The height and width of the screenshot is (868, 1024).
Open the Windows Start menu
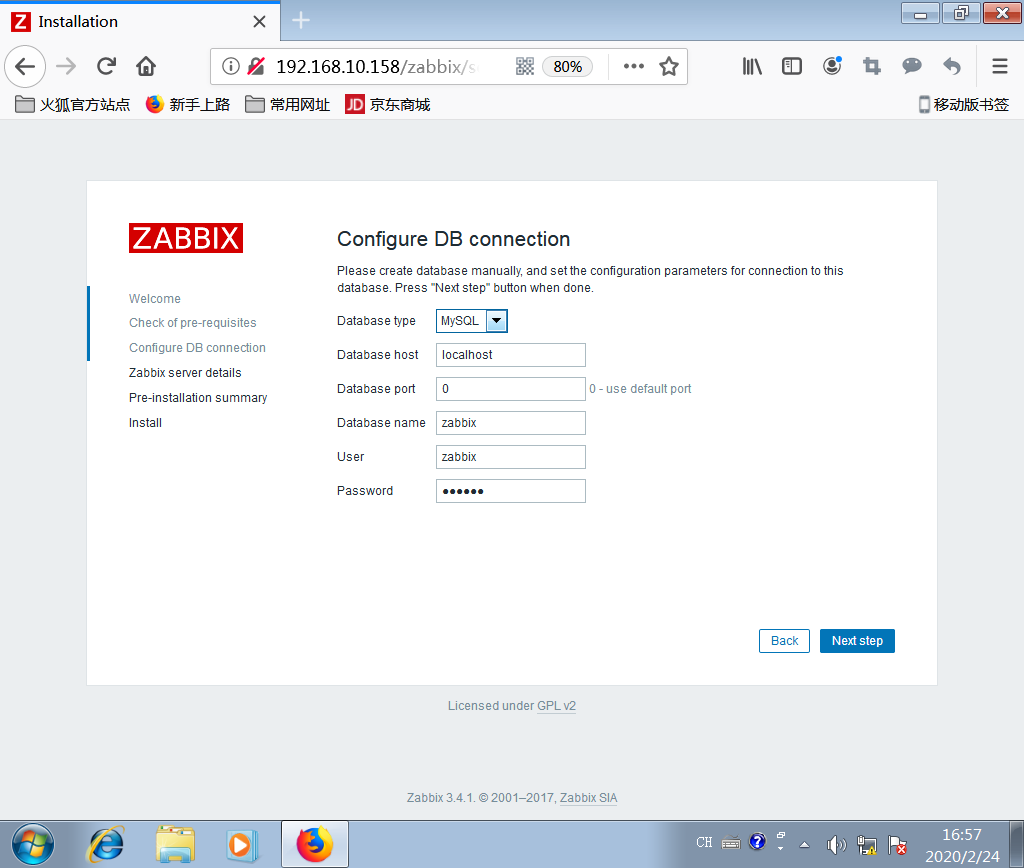[33, 844]
